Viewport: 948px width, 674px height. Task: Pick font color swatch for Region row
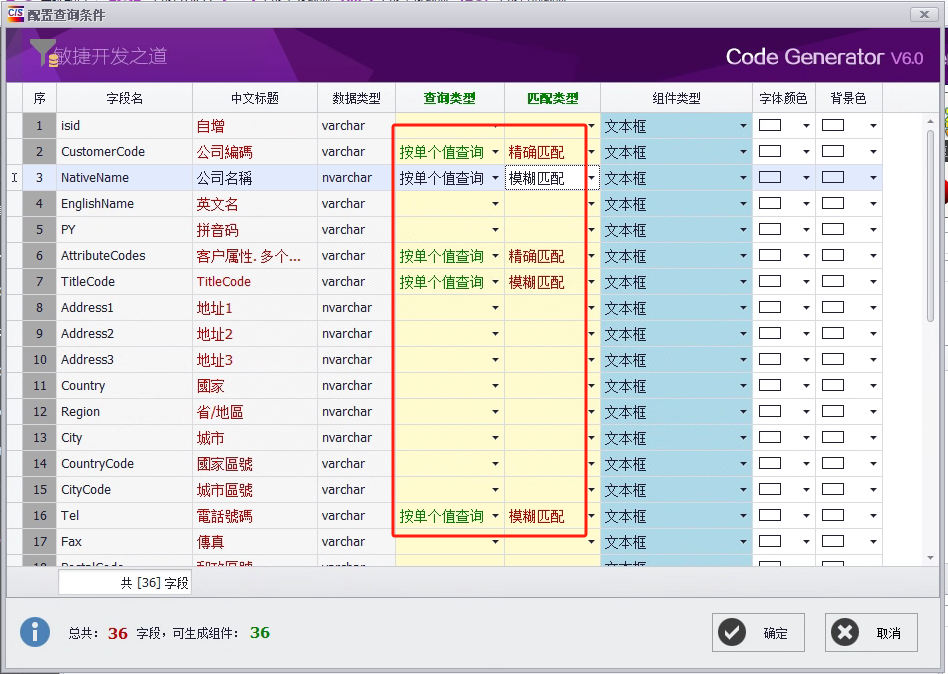[x=770, y=411]
